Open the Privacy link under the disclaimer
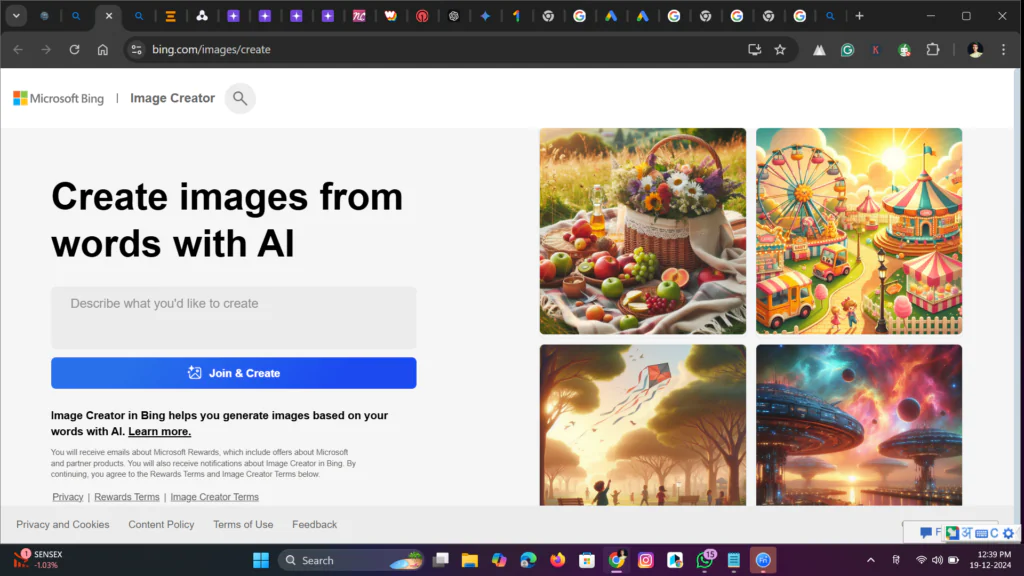The width and height of the screenshot is (1024, 576). pos(68,497)
